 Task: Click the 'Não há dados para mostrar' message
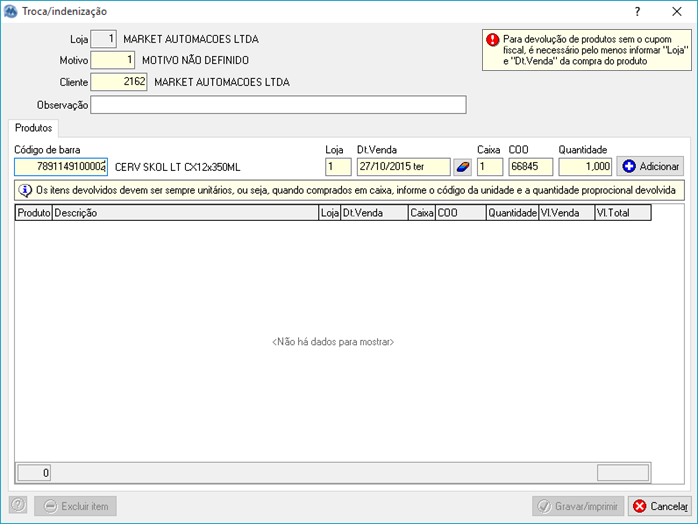tap(333, 341)
